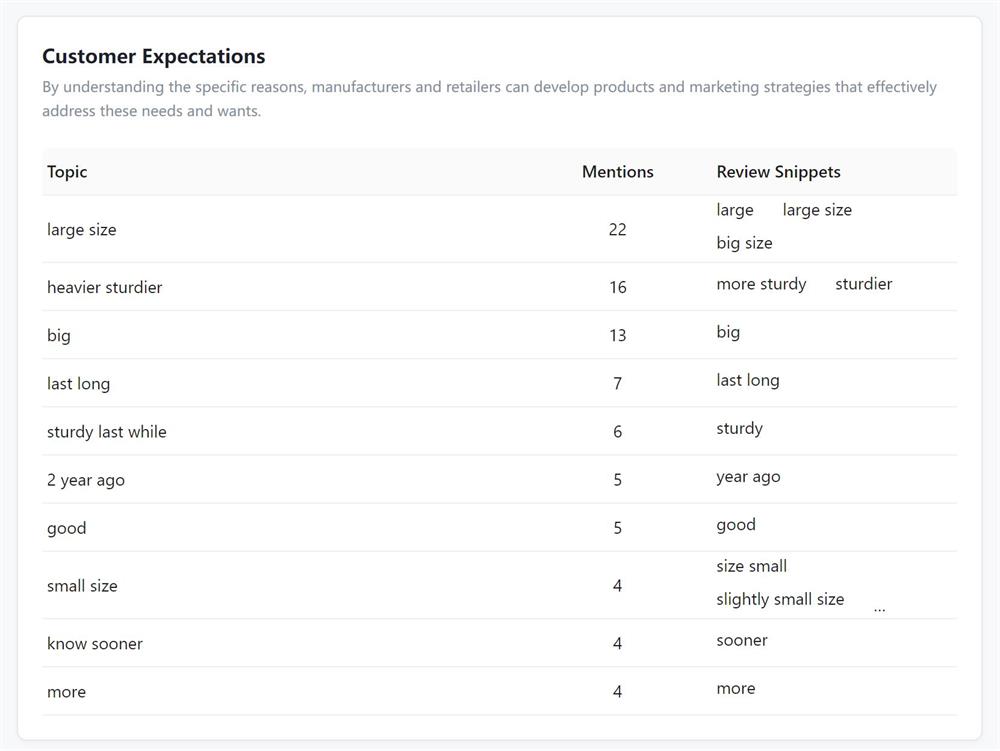Image resolution: width=1000 pixels, height=751 pixels.
Task: Click the 'sturdier' snippet tag
Action: click(x=864, y=284)
